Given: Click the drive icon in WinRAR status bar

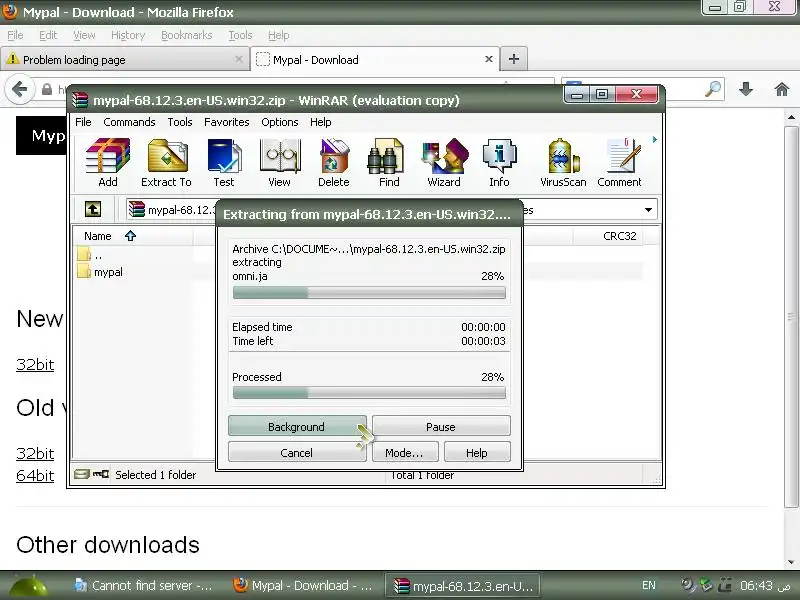Looking at the screenshot, I should 82,474.
